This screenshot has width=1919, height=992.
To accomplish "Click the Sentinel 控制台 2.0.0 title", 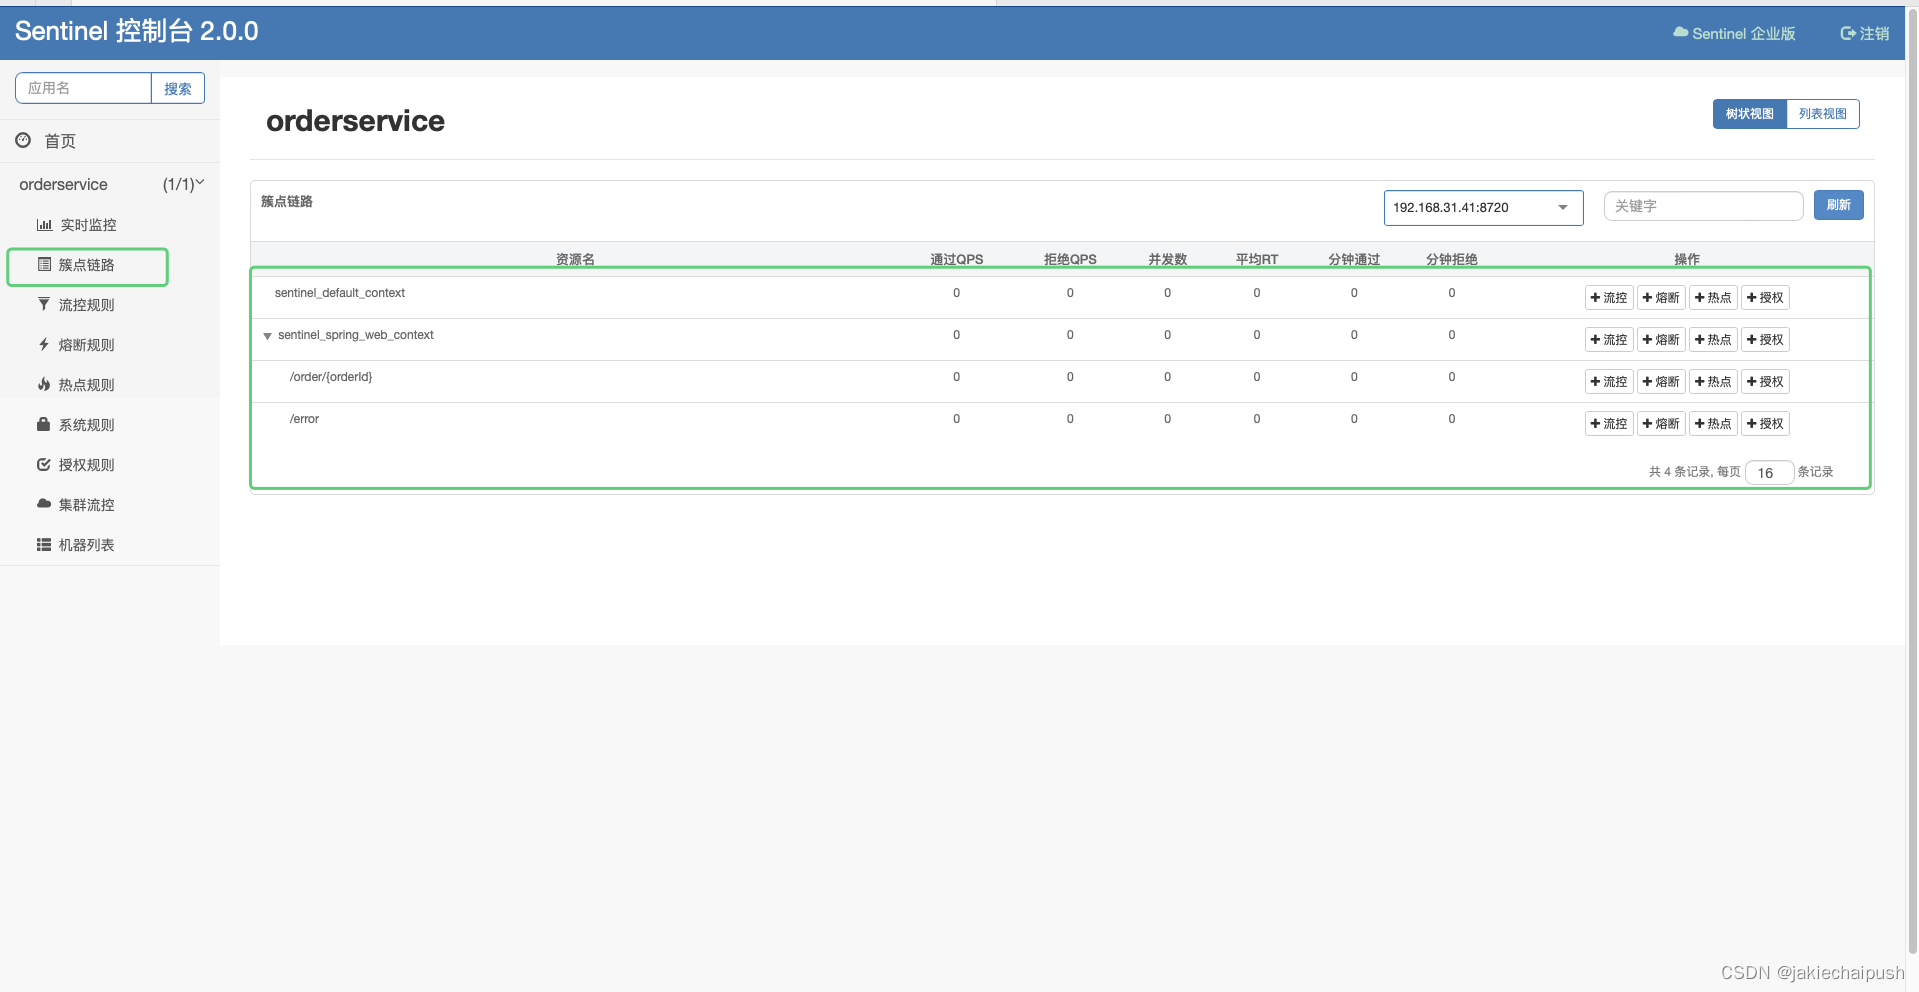I will [x=136, y=31].
